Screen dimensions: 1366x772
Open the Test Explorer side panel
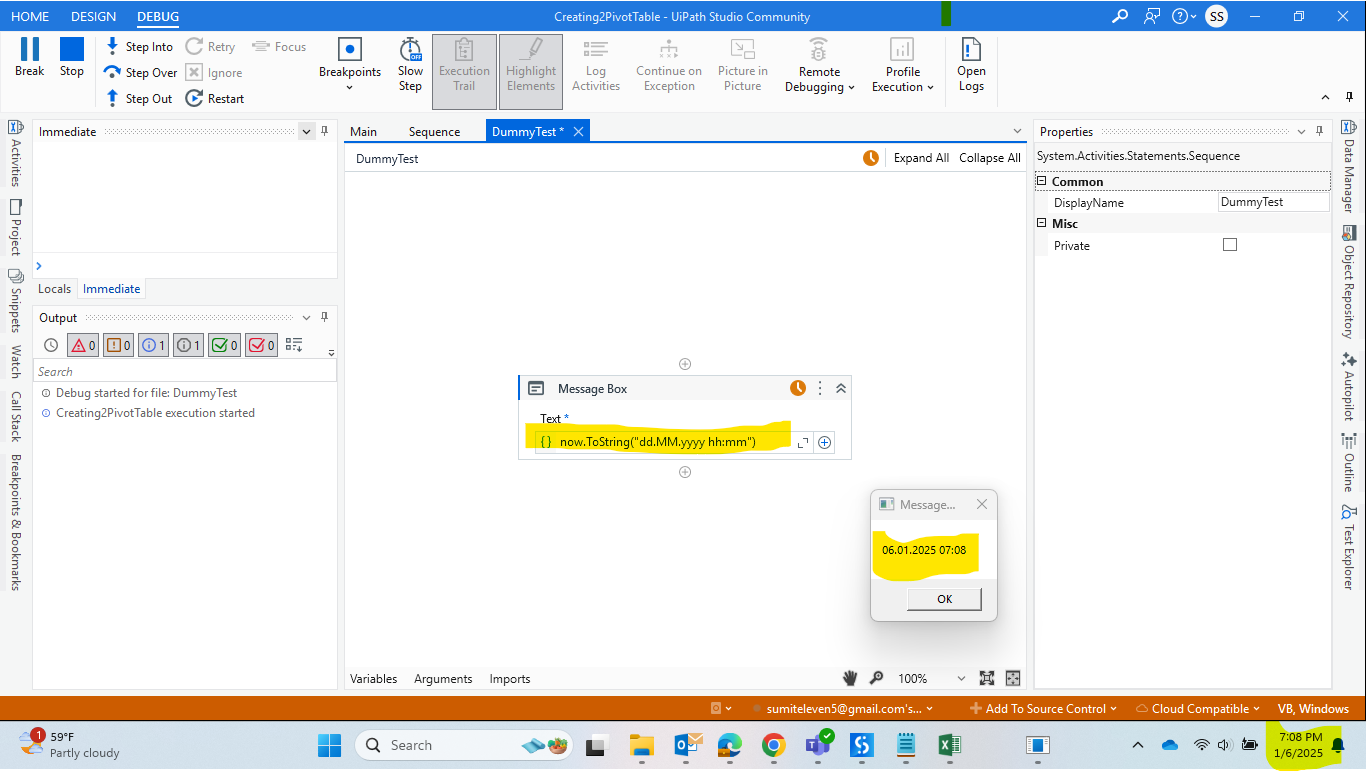(x=1348, y=547)
